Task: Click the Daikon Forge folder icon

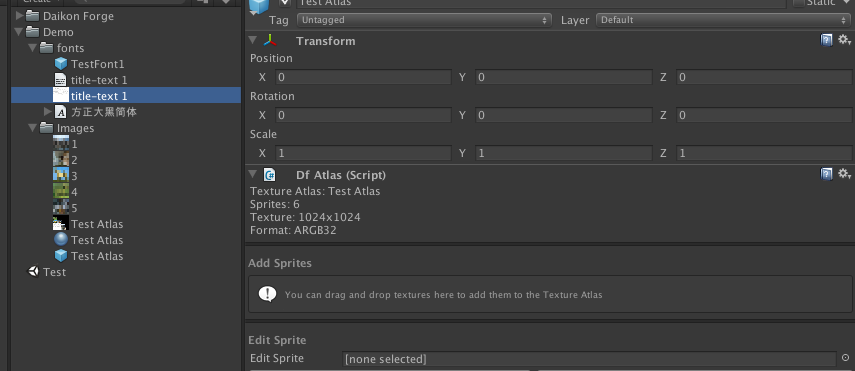Action: (33, 16)
